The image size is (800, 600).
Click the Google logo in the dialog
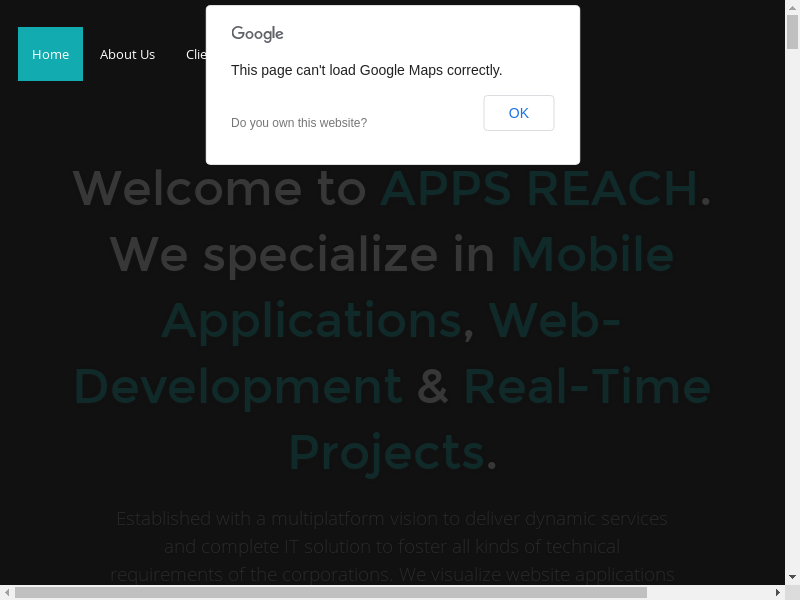[x=258, y=34]
